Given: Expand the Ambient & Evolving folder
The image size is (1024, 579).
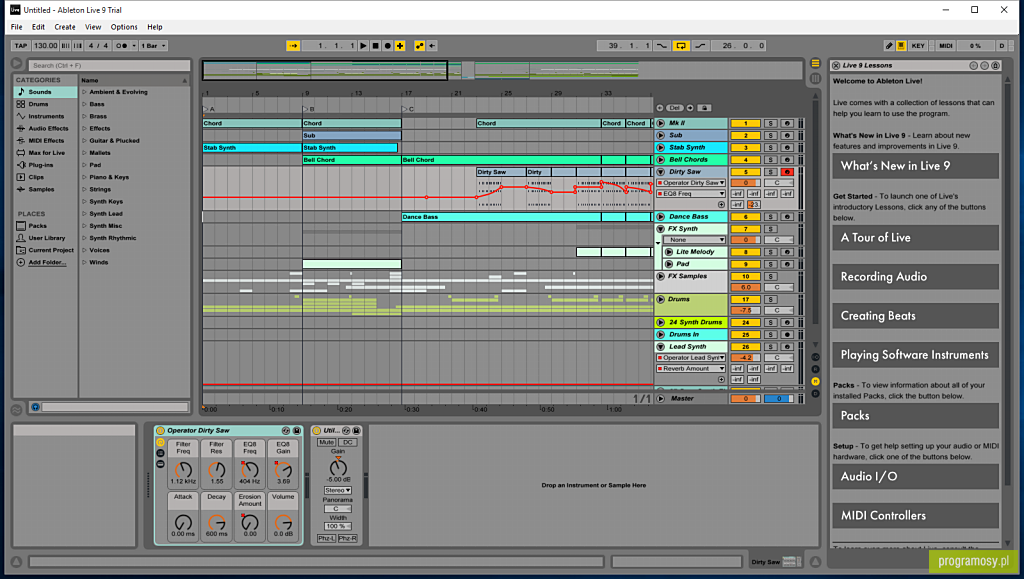Looking at the screenshot, I should [x=84, y=92].
